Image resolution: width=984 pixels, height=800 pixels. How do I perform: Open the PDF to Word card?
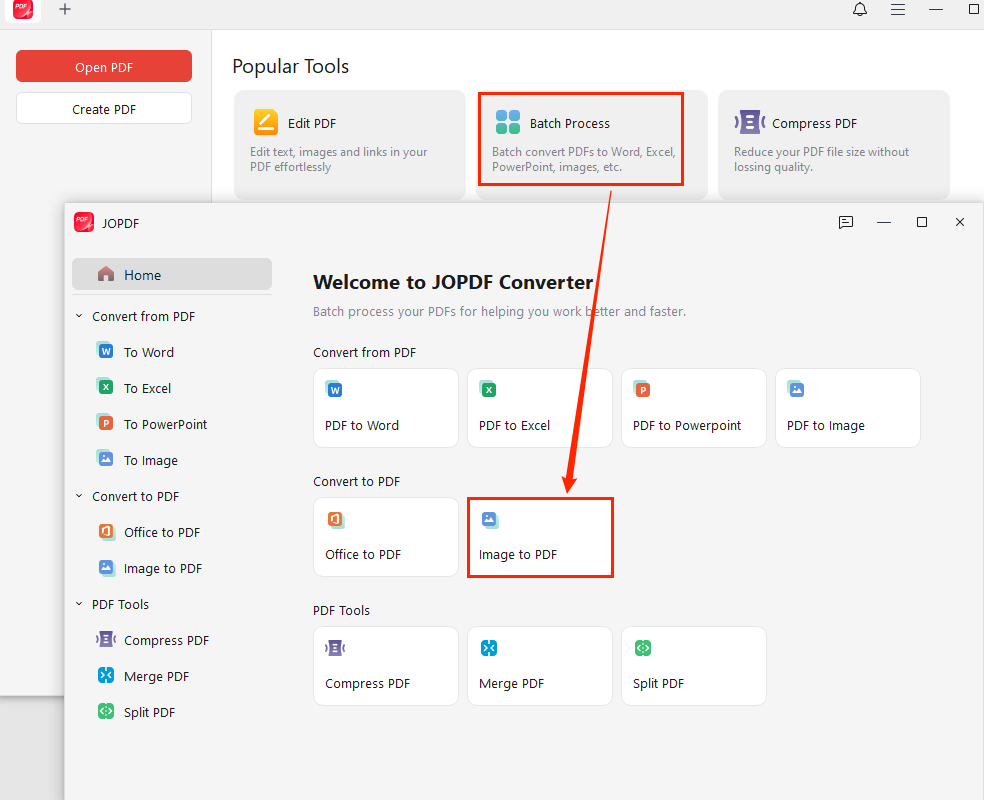[x=386, y=408]
